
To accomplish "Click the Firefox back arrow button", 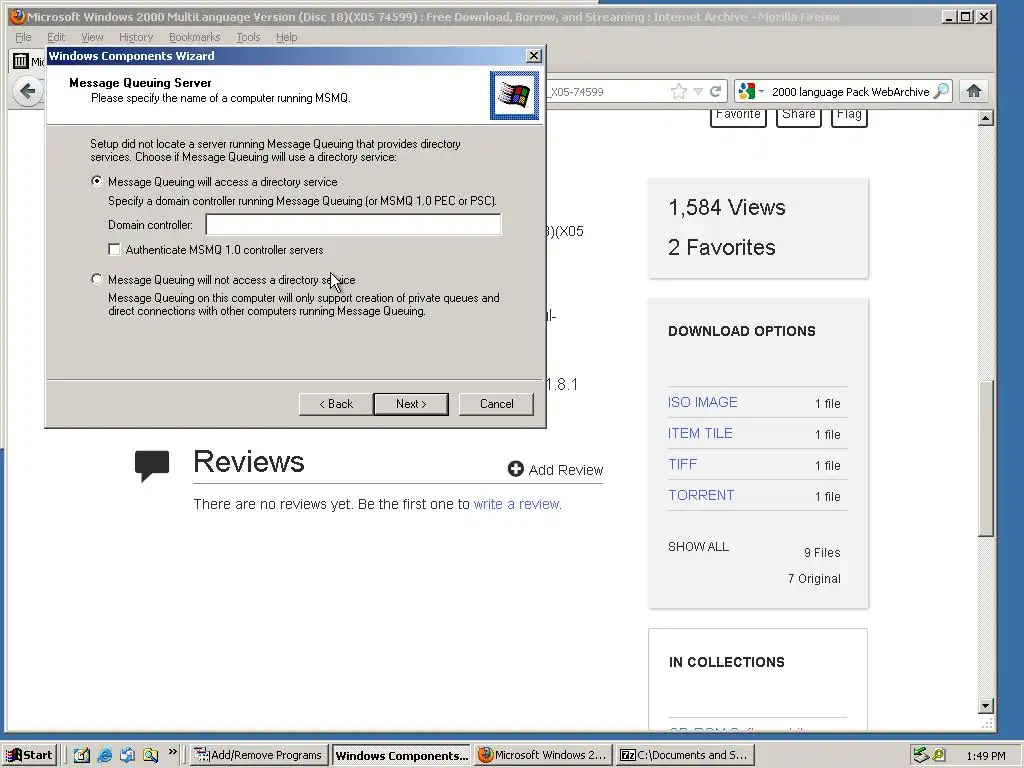I will click(x=27, y=91).
